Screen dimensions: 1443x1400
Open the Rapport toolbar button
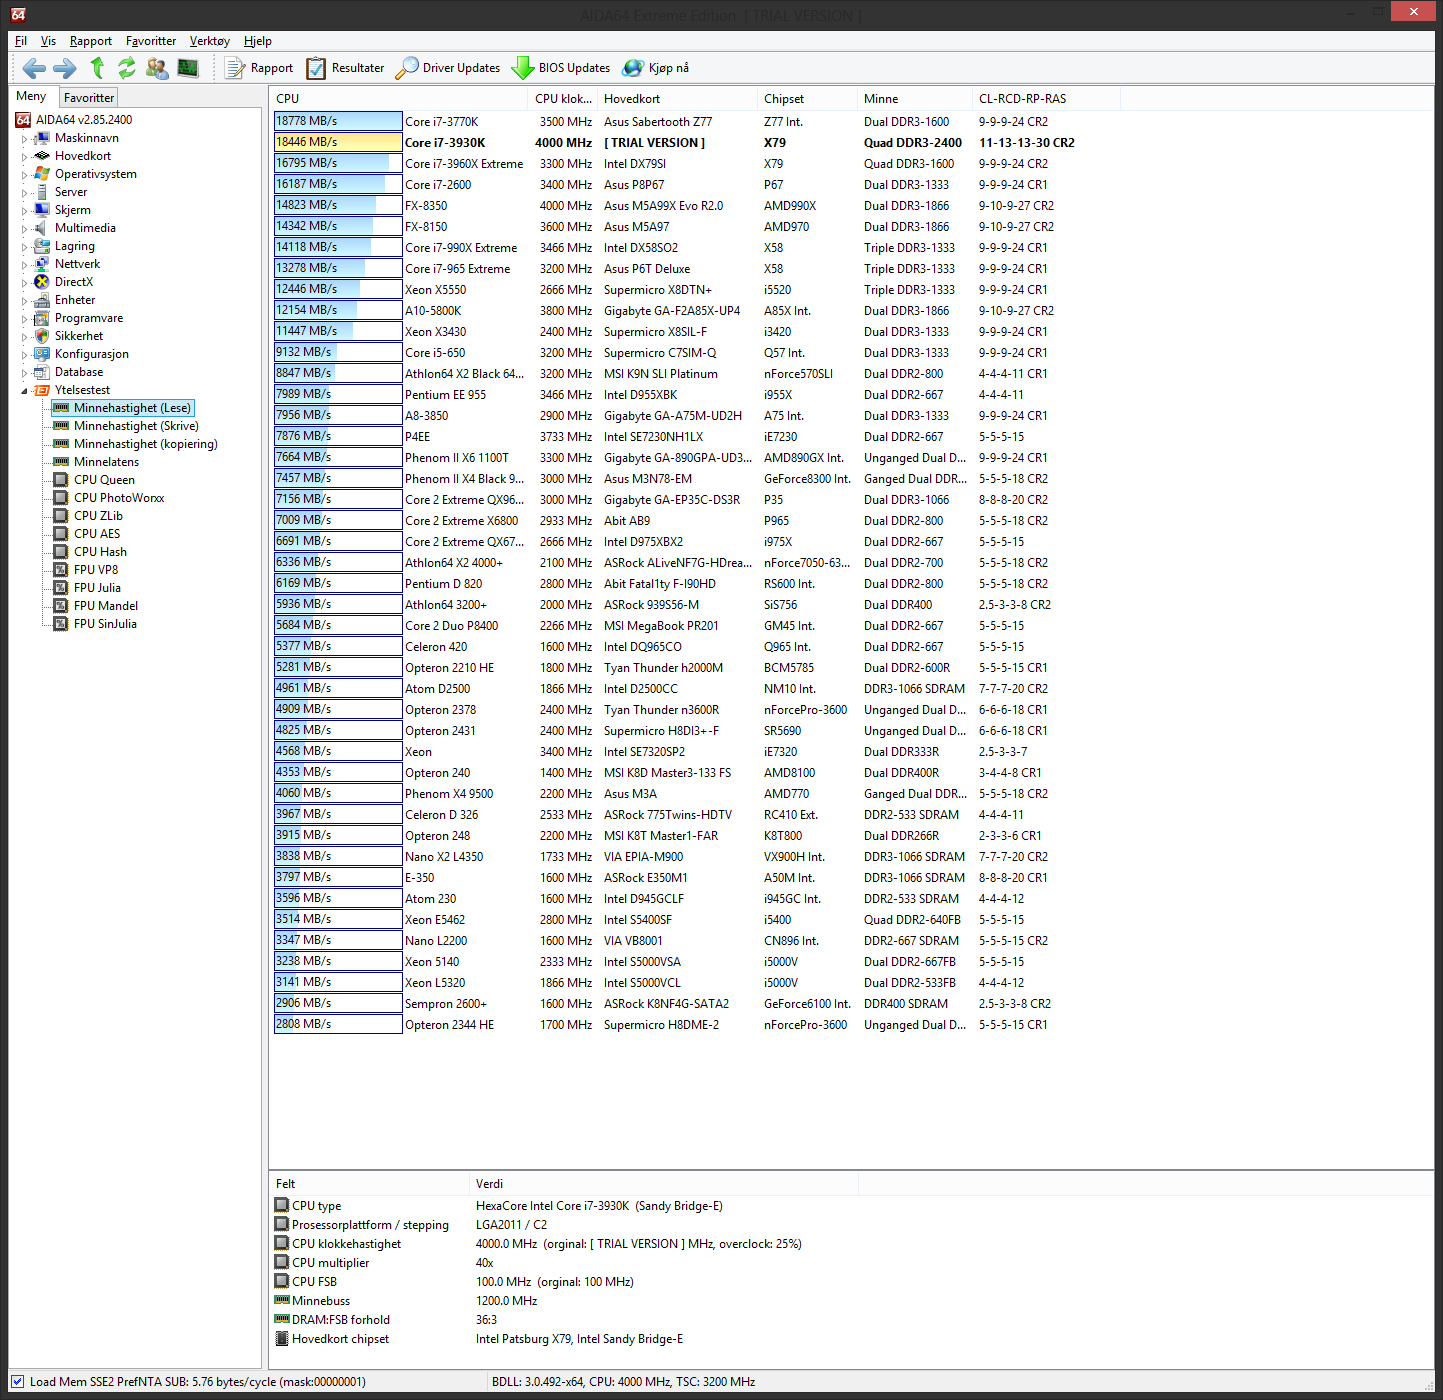pos(259,68)
